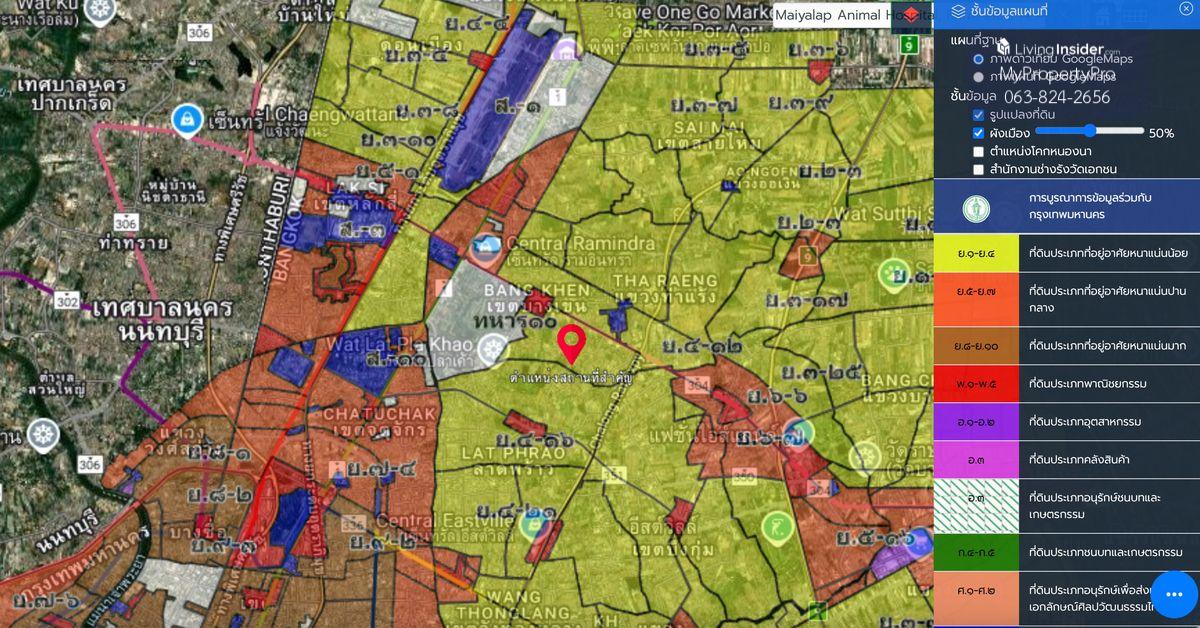Viewport: 1200px width, 628px height.
Task: Enable the ตำแหน่งโคกหนองนา checkbox
Action: (978, 151)
